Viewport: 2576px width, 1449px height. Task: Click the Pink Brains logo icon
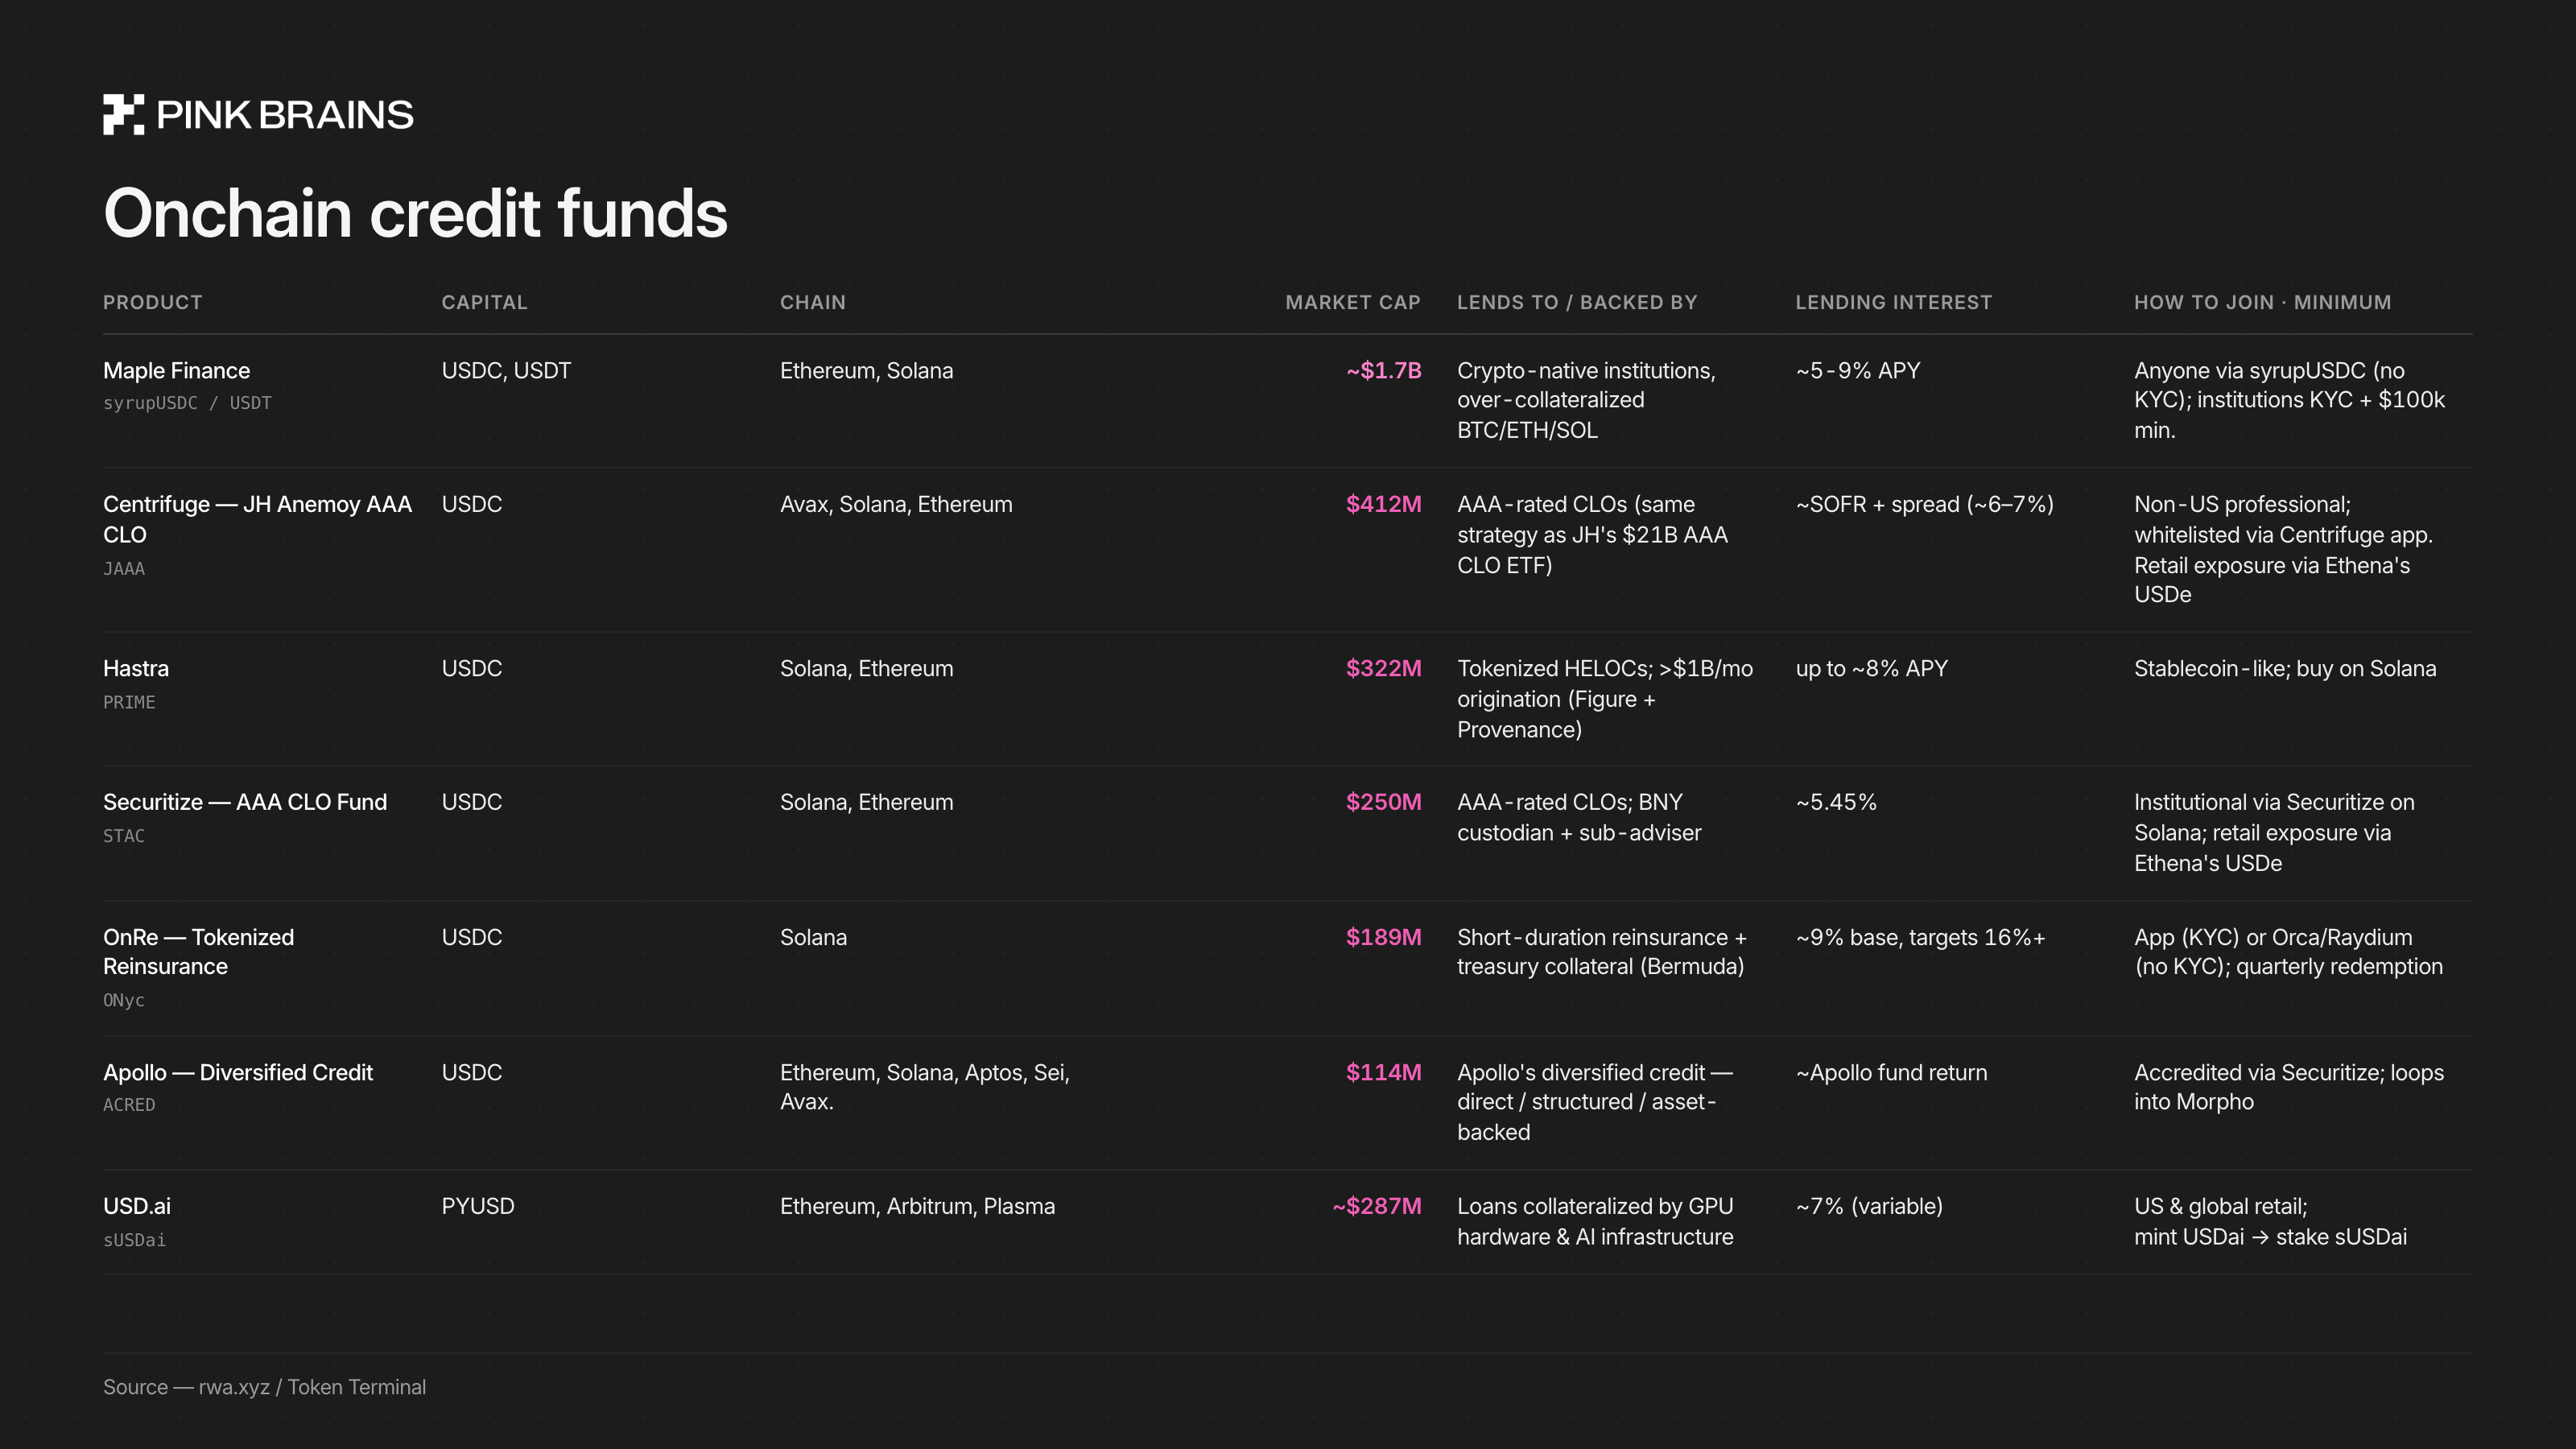(123, 114)
